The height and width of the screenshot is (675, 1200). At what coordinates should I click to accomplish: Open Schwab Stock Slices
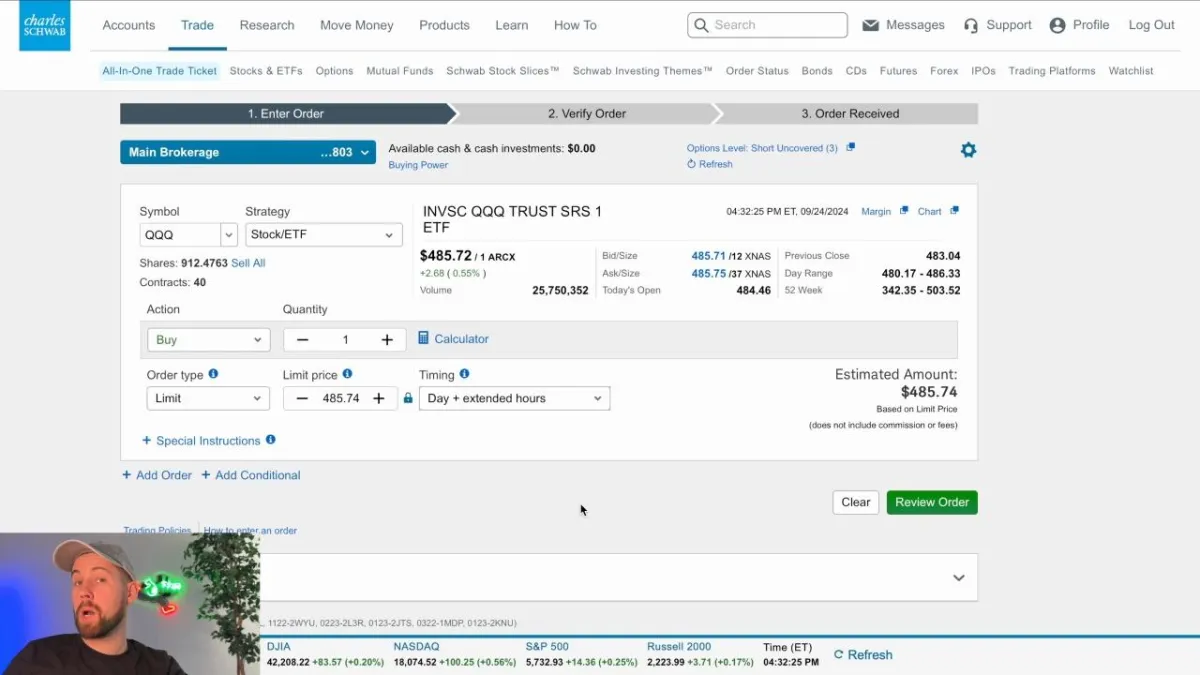503,71
